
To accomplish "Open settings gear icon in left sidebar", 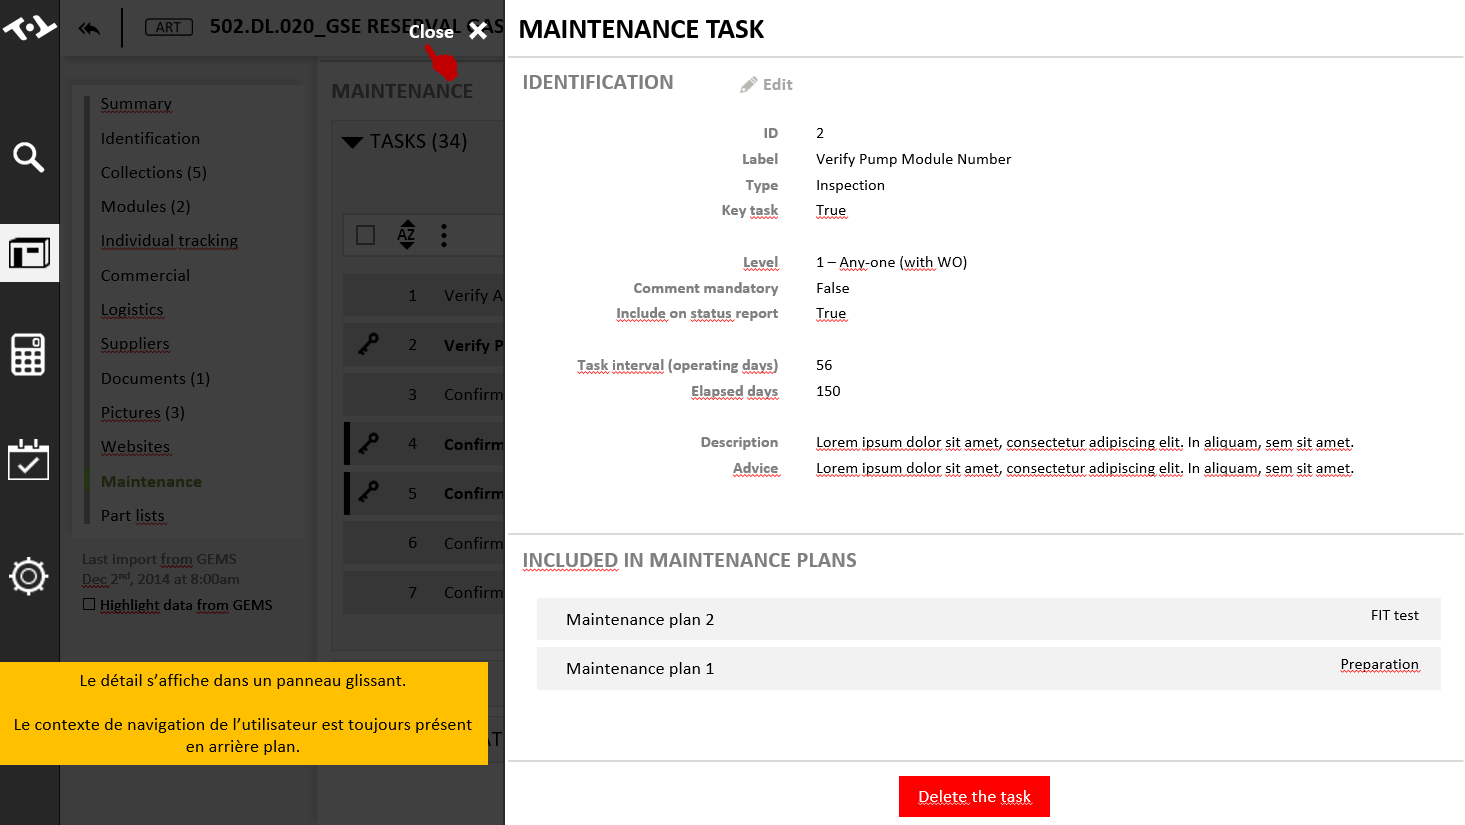I will (28, 576).
